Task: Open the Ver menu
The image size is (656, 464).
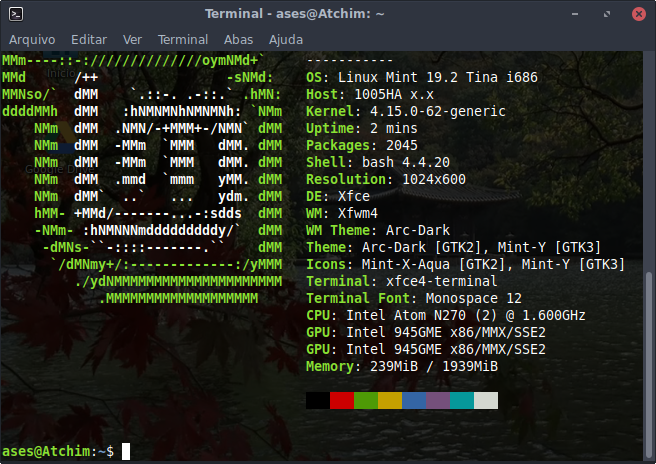Action: pyautogui.click(x=132, y=39)
